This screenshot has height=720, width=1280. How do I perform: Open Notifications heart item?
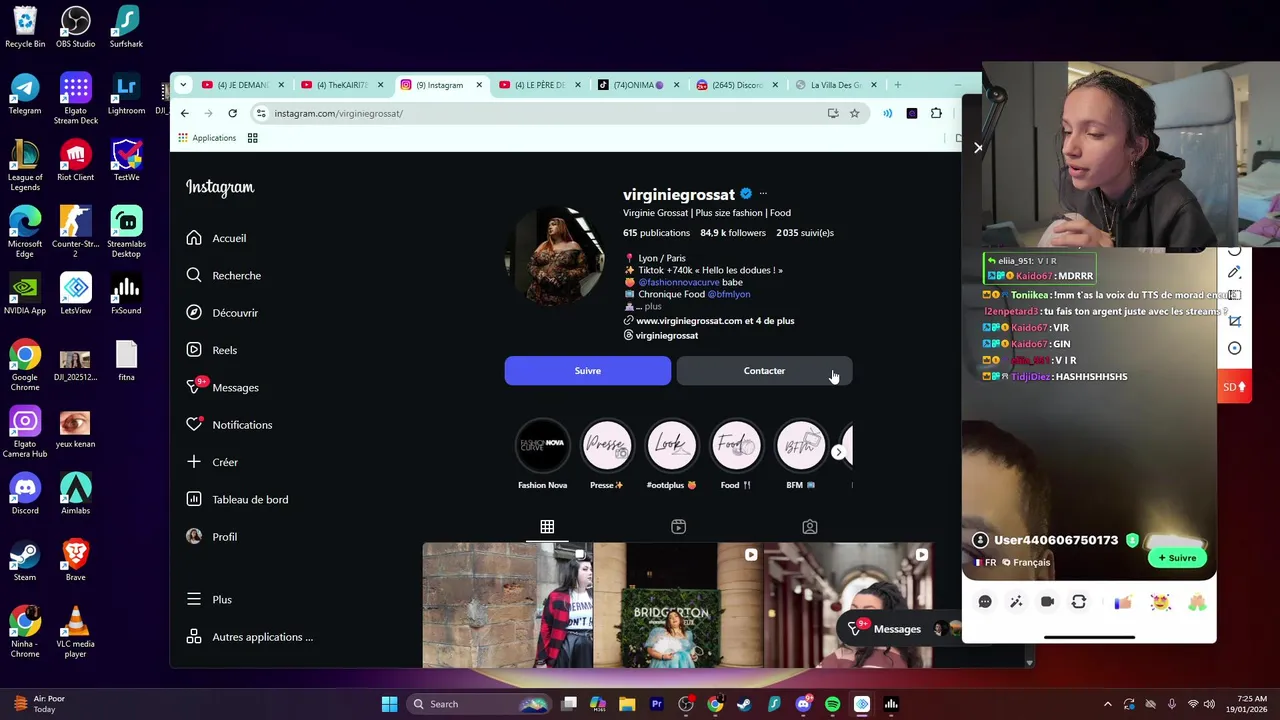[x=229, y=425]
